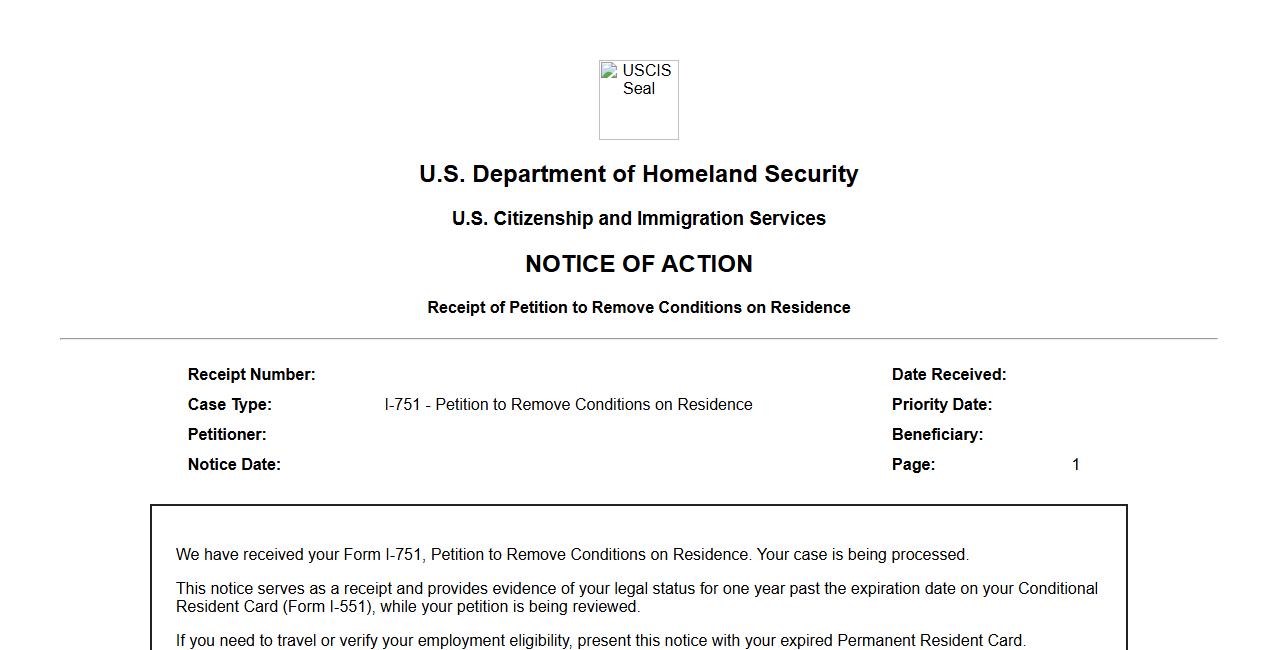Click the Petitioner label
This screenshot has width=1278, height=650.
coord(227,434)
